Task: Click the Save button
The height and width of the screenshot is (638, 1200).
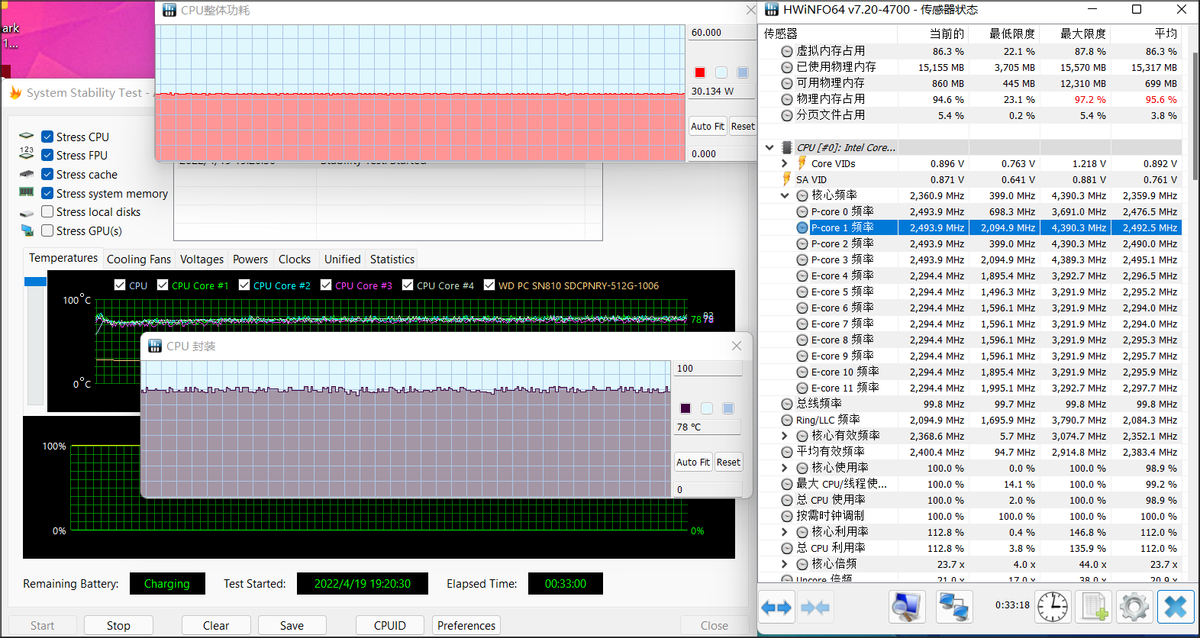Action: click(x=292, y=625)
